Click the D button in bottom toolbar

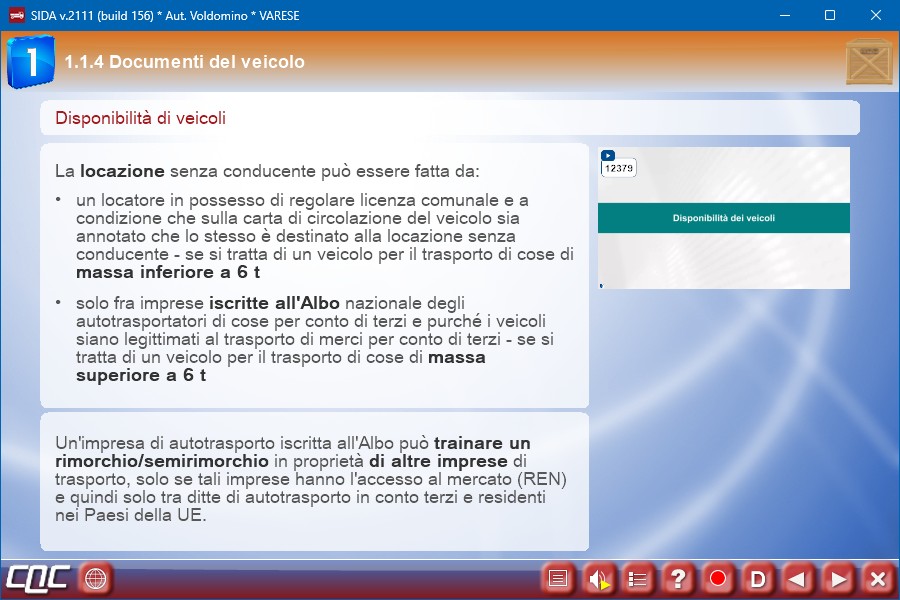click(758, 578)
